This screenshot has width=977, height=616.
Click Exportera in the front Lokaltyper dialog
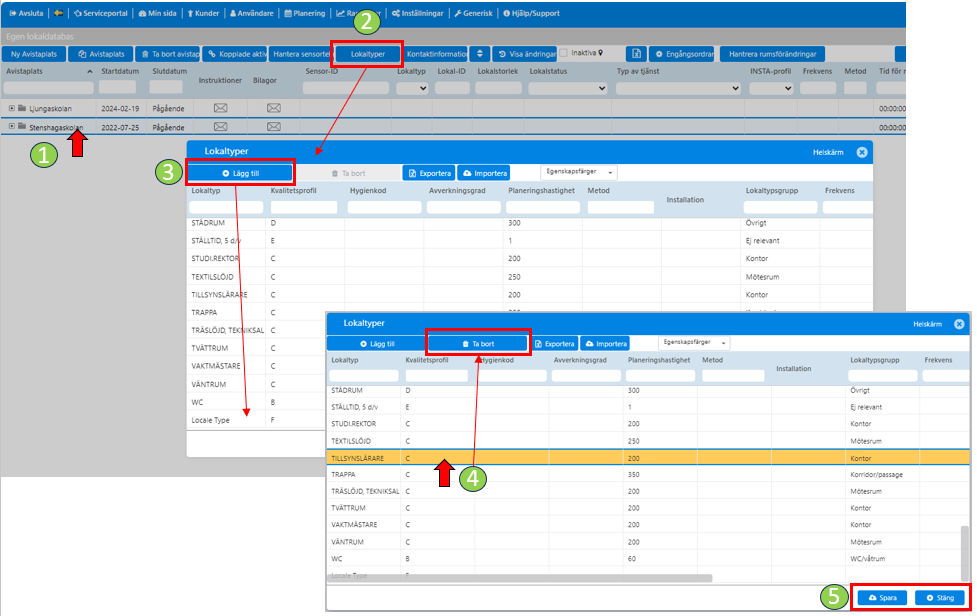(x=553, y=343)
